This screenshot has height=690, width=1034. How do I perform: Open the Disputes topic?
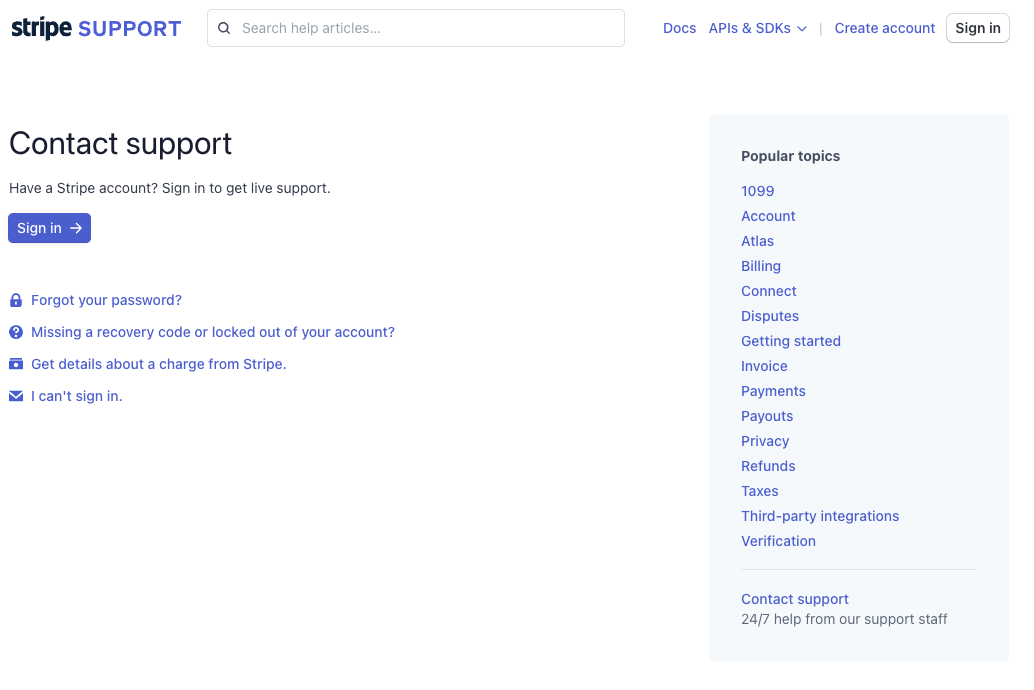click(x=770, y=317)
